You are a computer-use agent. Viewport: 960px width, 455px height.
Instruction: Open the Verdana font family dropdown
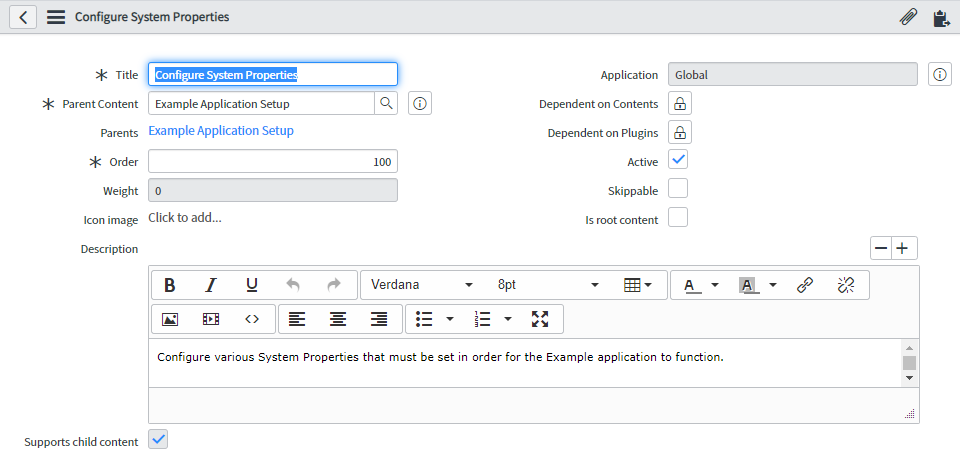tap(421, 285)
